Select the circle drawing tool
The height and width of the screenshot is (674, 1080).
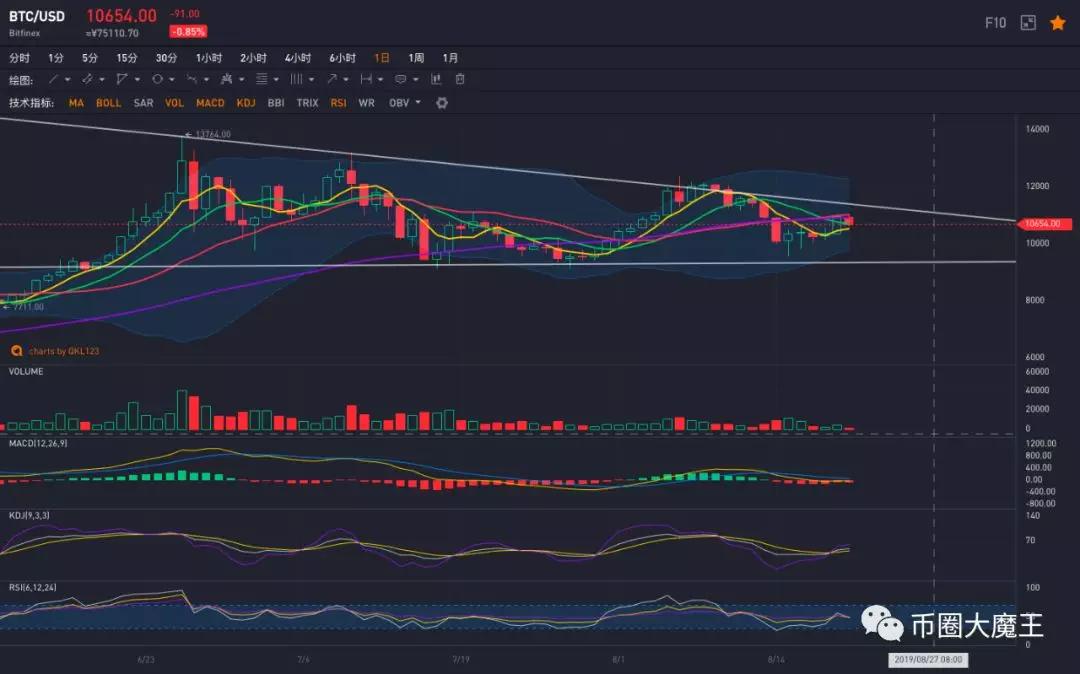coord(157,80)
